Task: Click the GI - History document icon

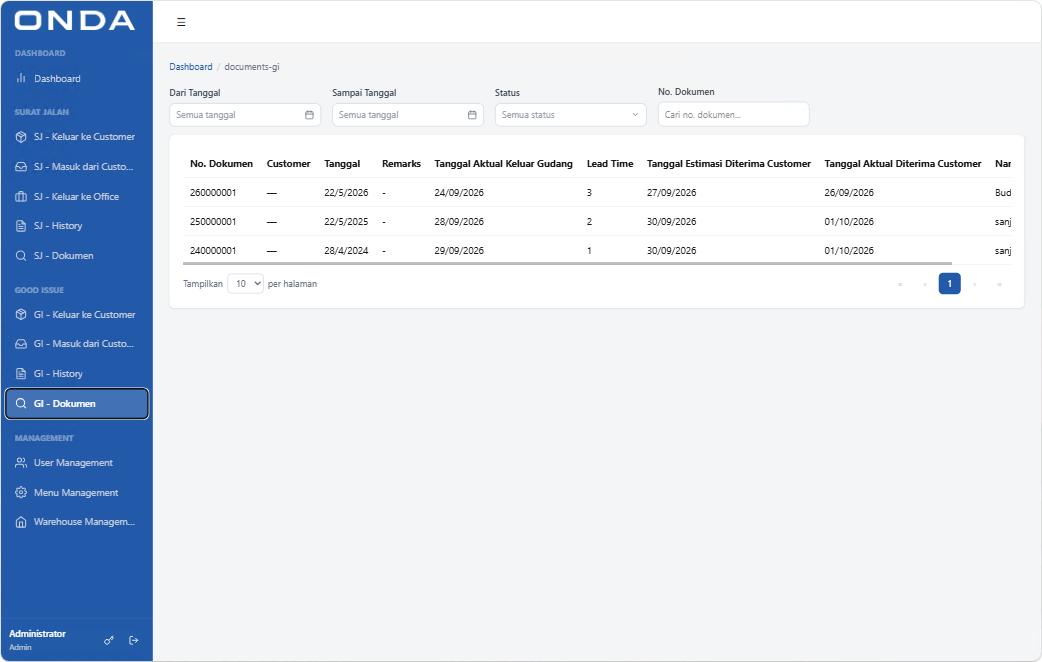Action: click(21, 373)
